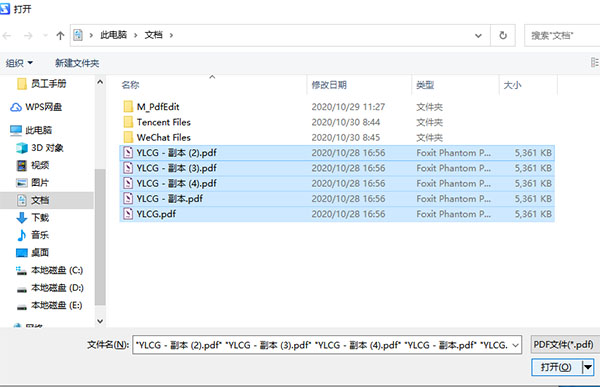Screen dimensions: 600x387
Task: Open the 组织 organize dropdown menu
Action: [19, 63]
